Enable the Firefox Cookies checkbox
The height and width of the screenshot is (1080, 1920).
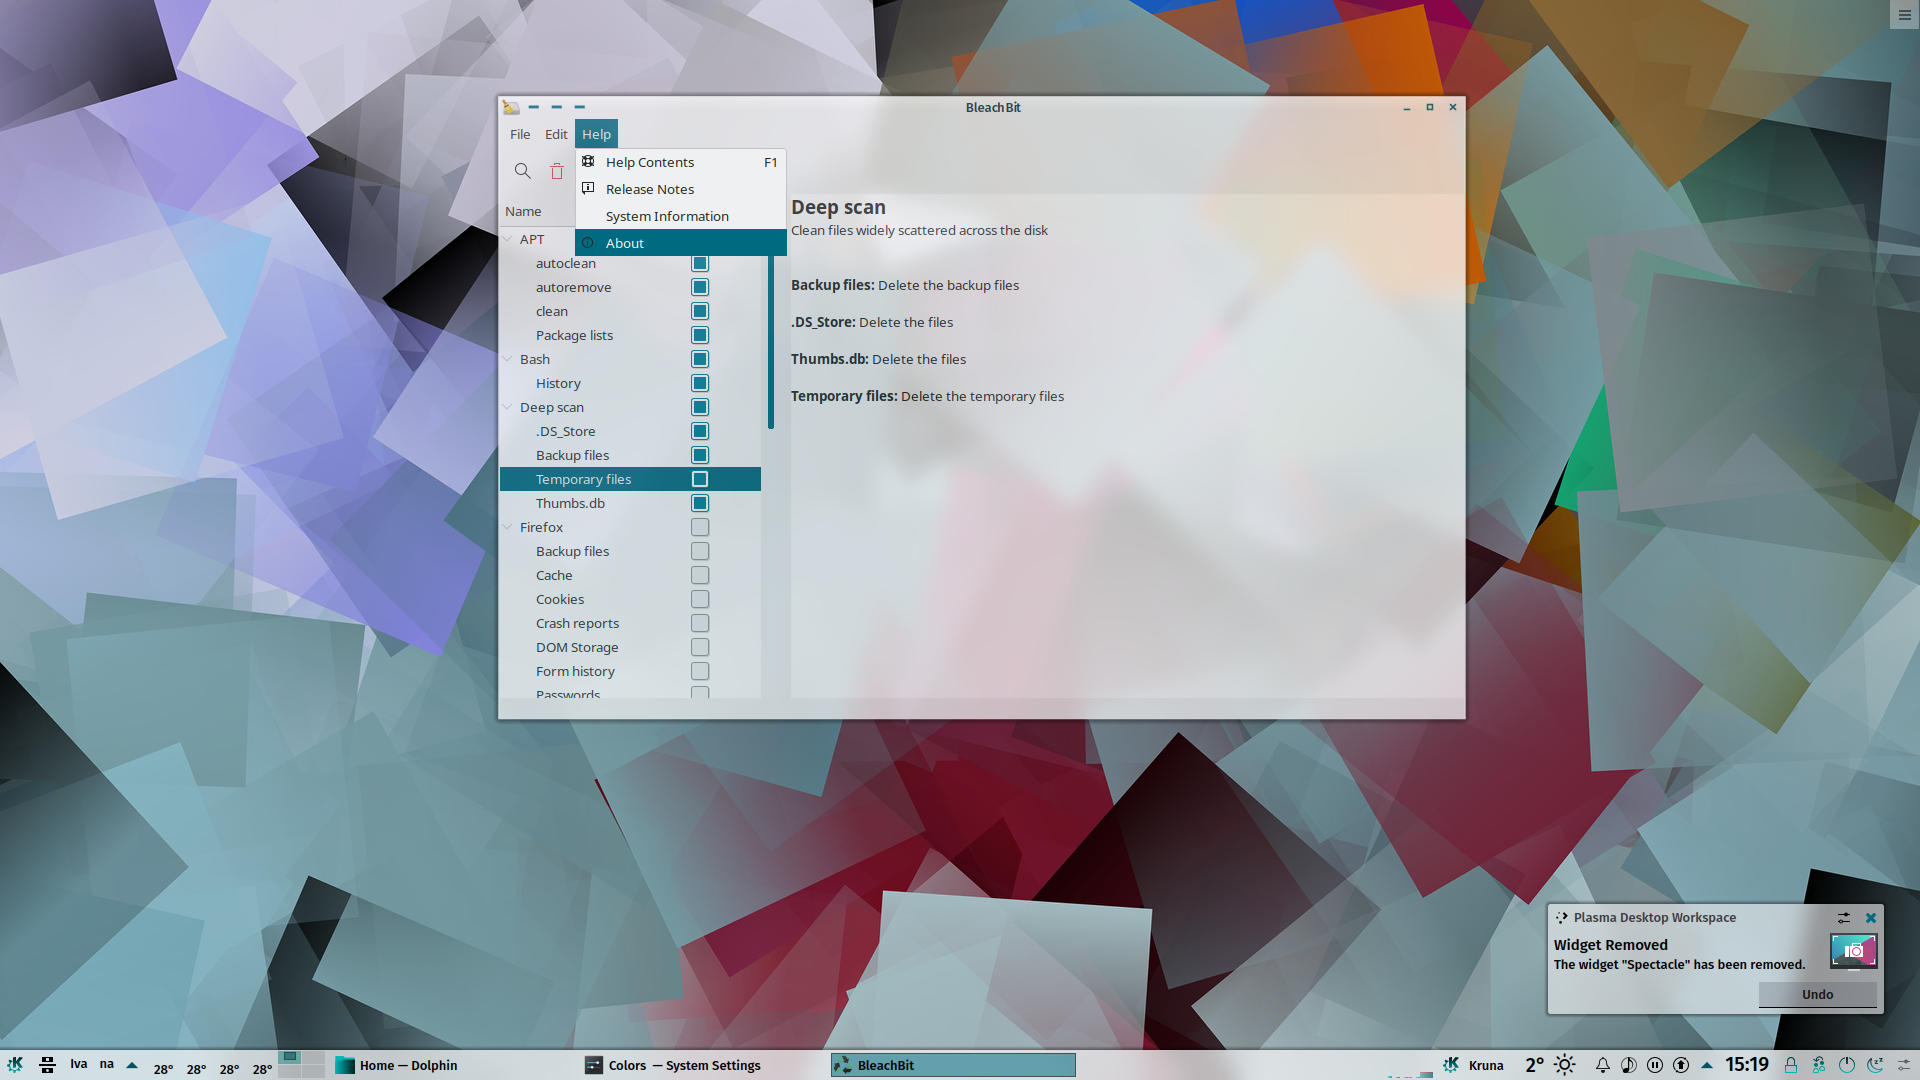700,599
